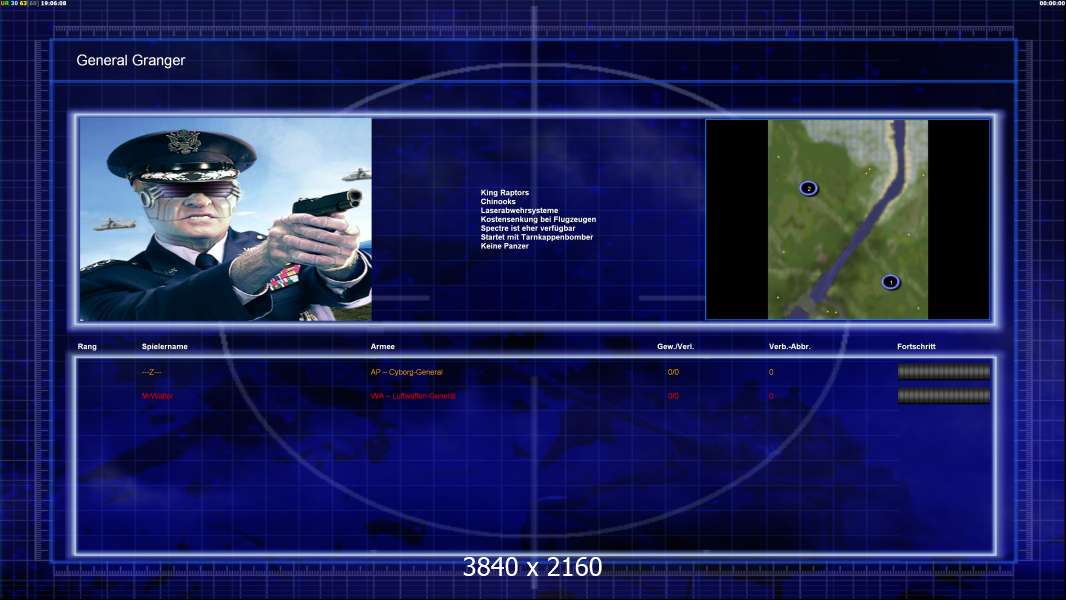Click 'WA – Luftwaffen-General' army cell
The width and height of the screenshot is (1066, 600).
pos(413,396)
